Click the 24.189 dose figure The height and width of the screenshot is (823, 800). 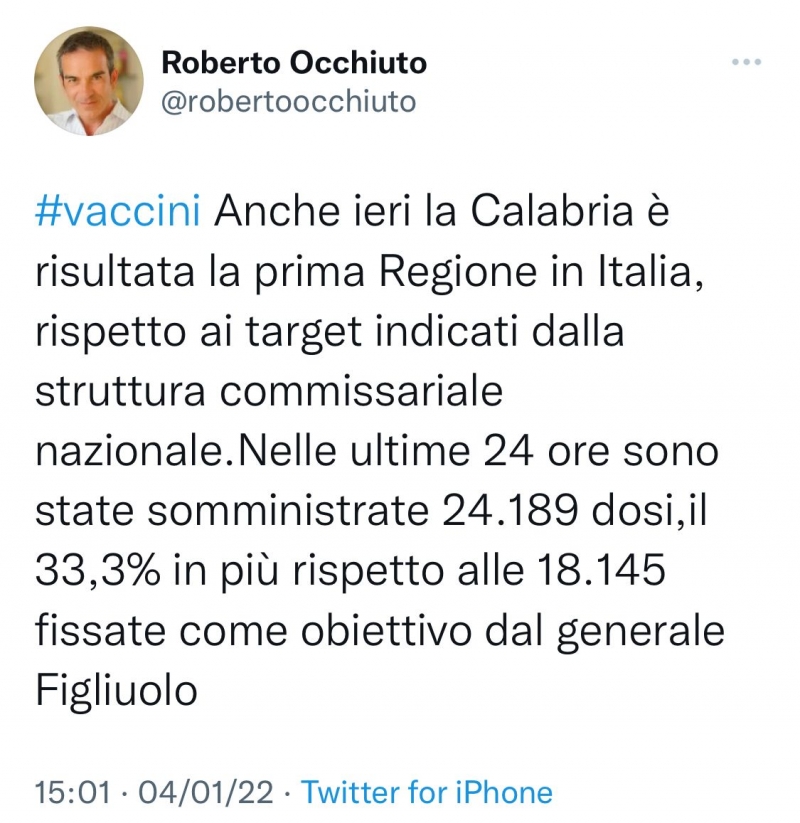510,511
